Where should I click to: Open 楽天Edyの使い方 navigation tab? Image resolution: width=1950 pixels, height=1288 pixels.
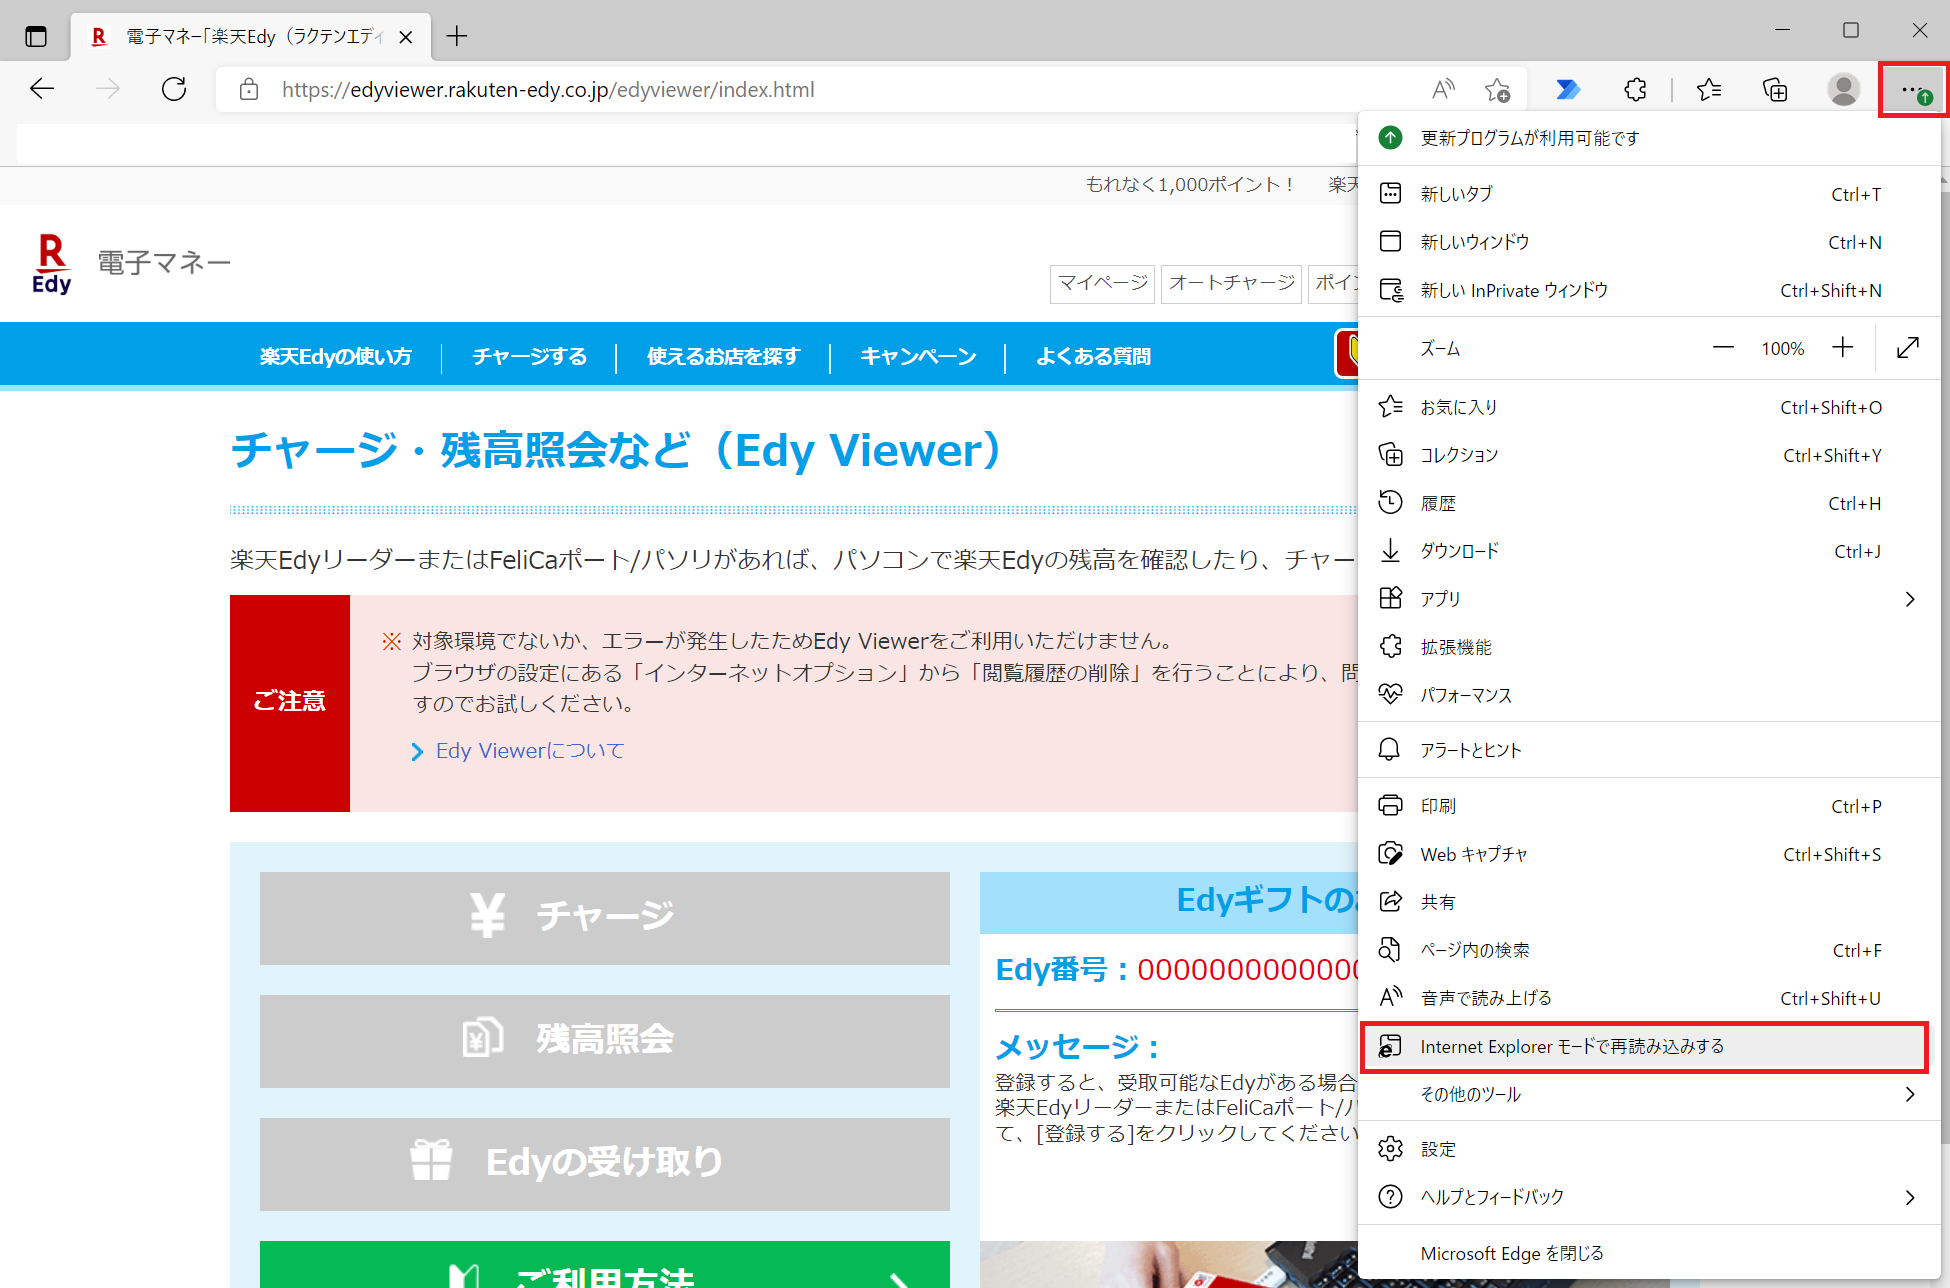point(336,356)
